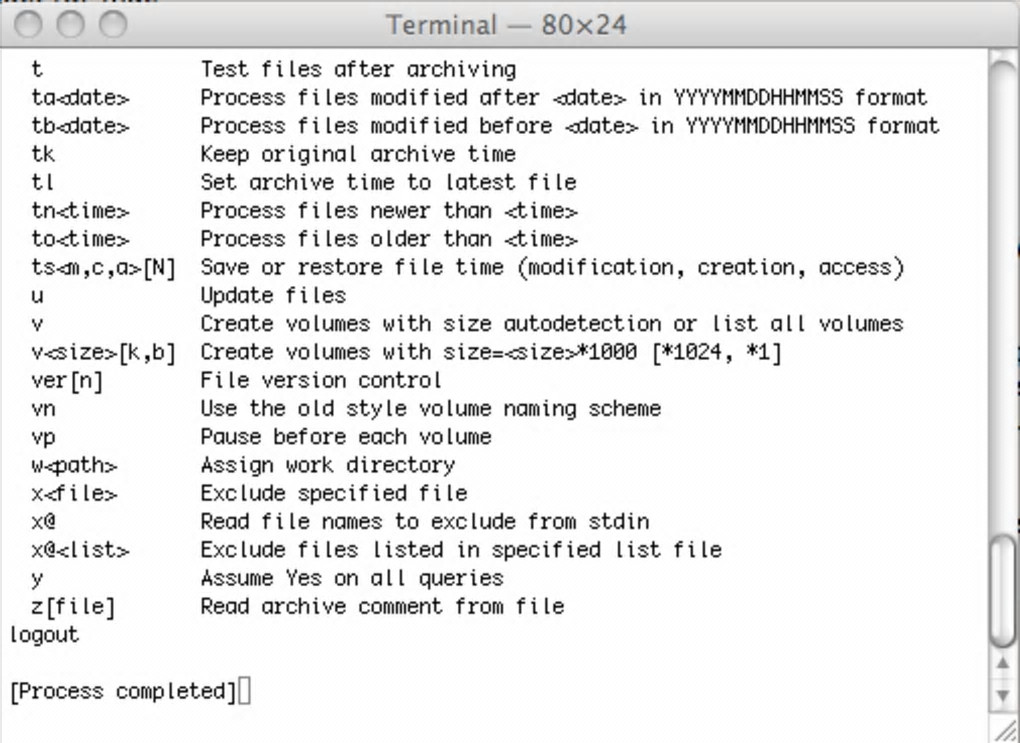Click the "Terminal — 80×24" title bar text
Image resolution: width=1020 pixels, height=743 pixels.
507,24
